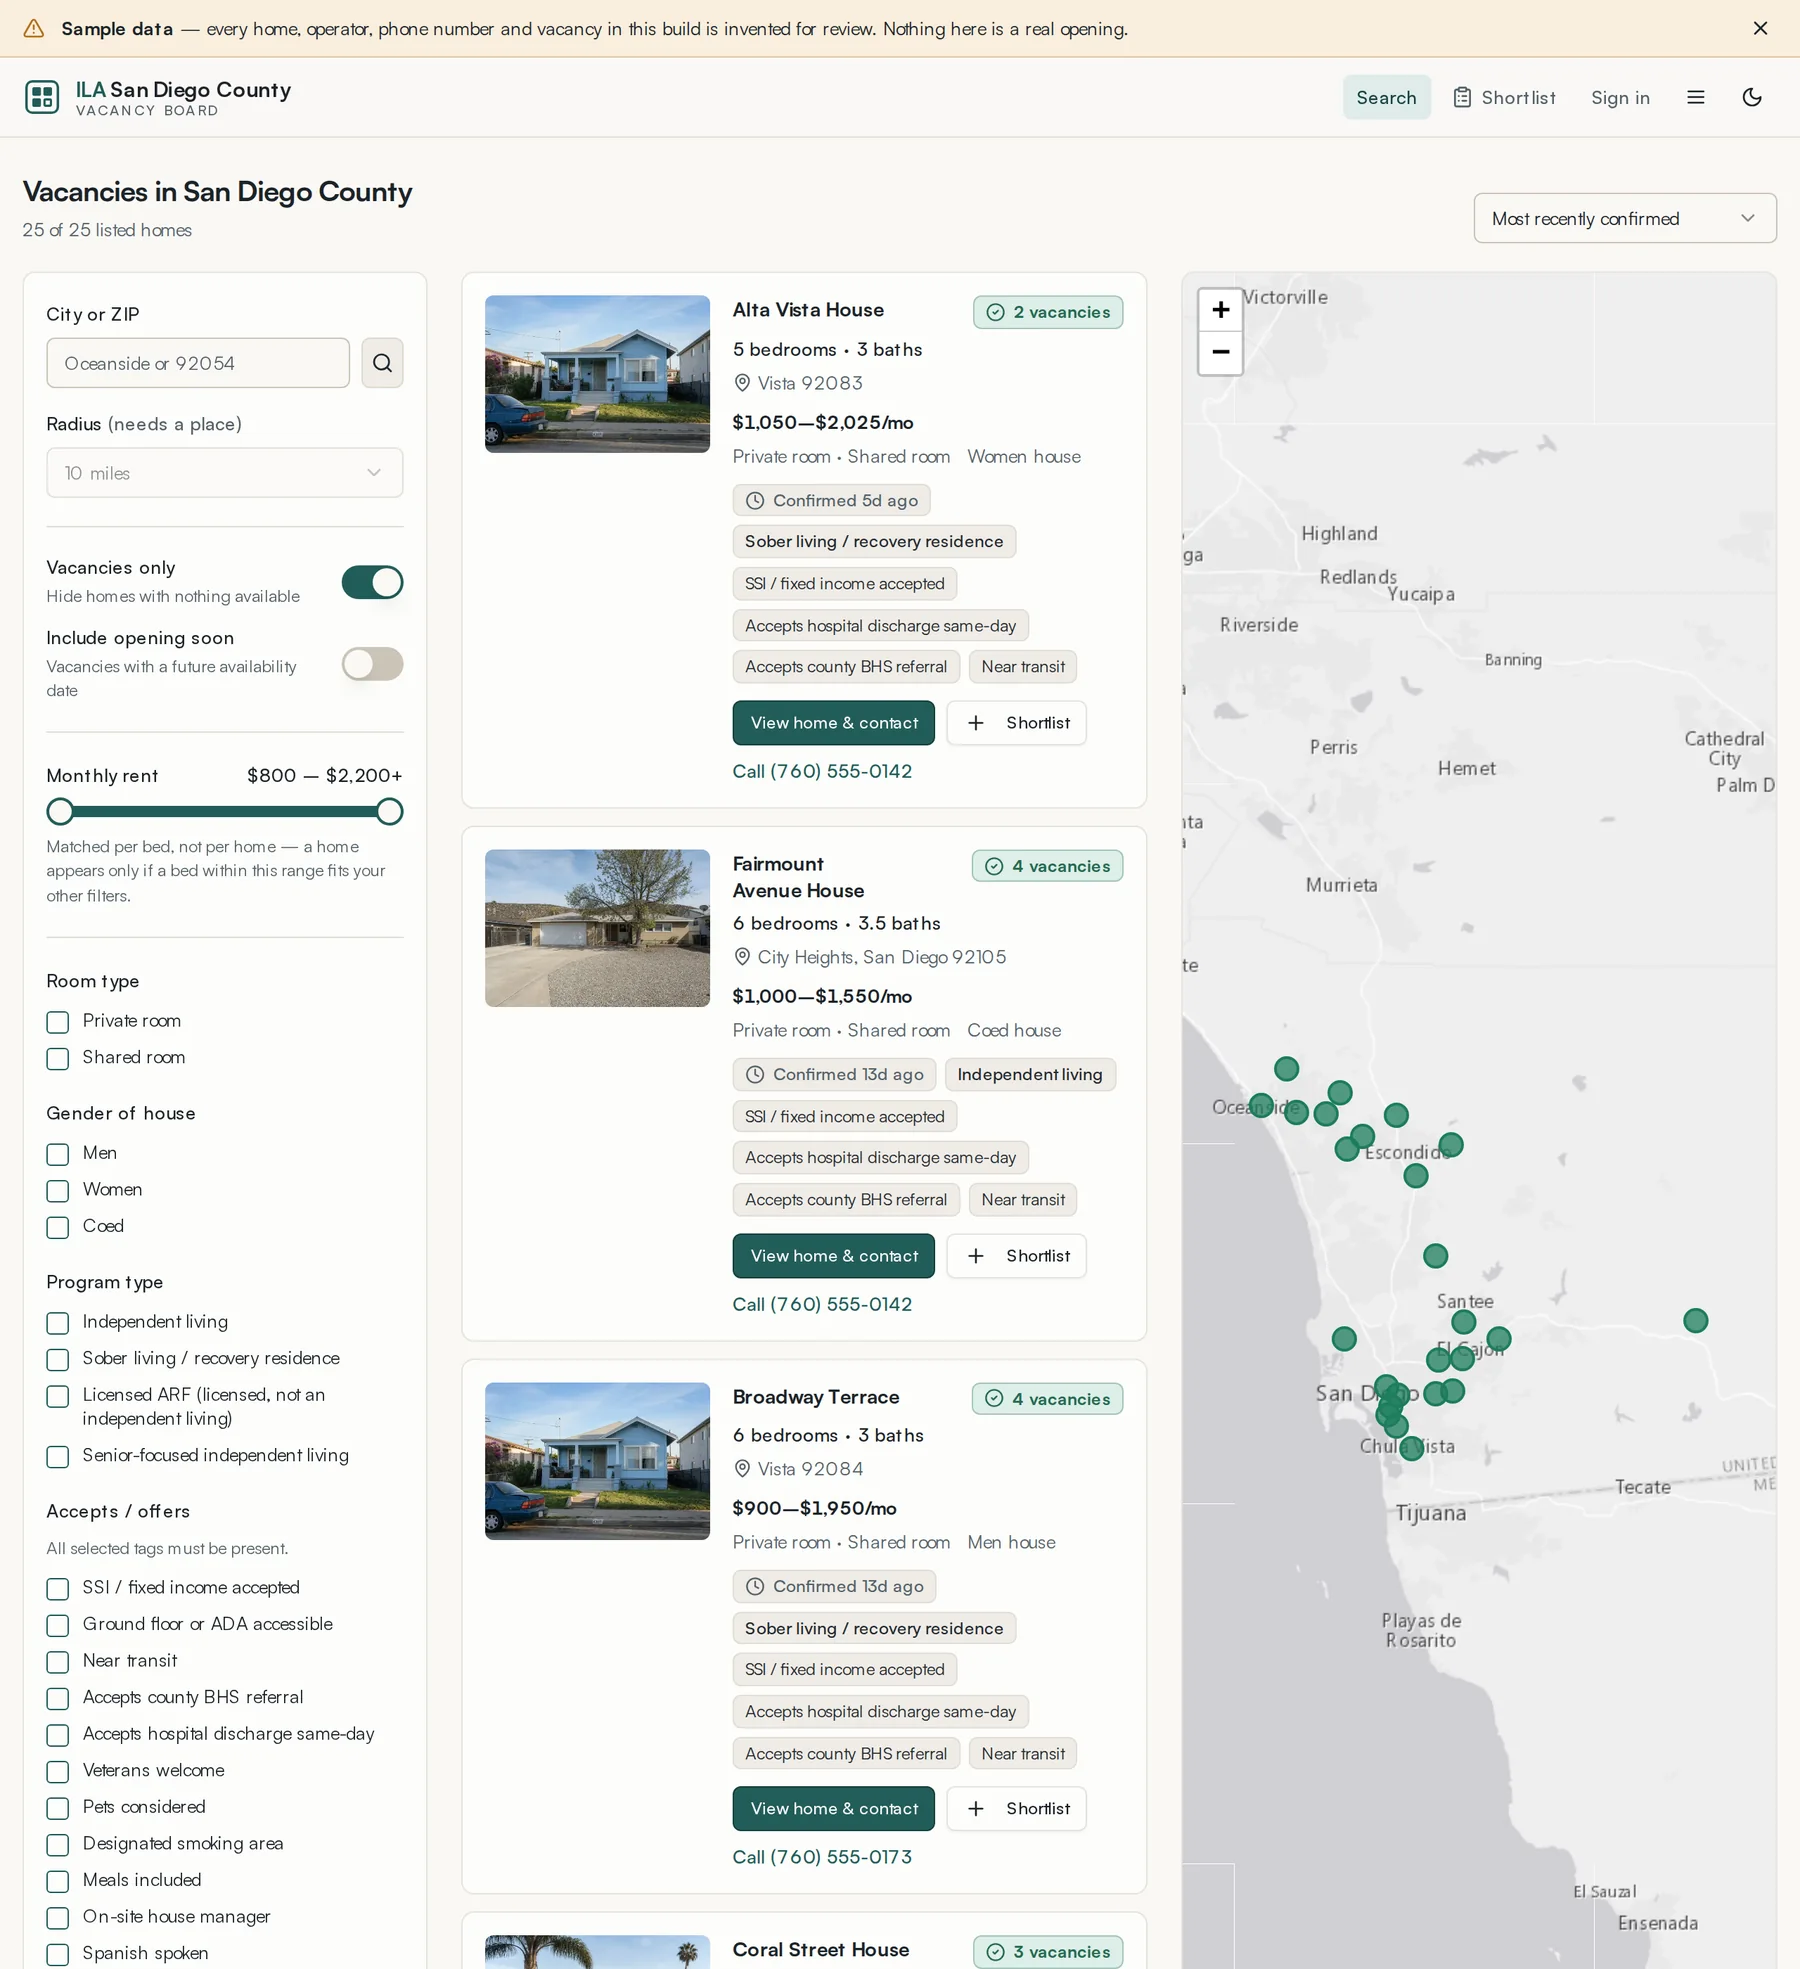Open the hamburger menu icon

tap(1695, 97)
